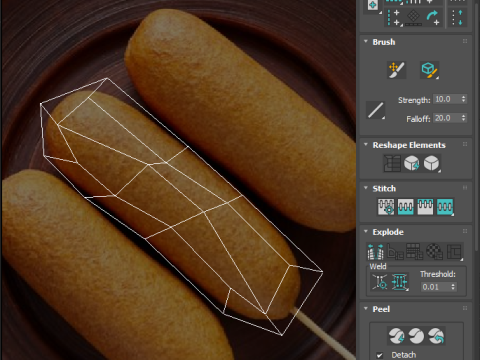Click Break icon in Explode rollout

(x=376, y=251)
